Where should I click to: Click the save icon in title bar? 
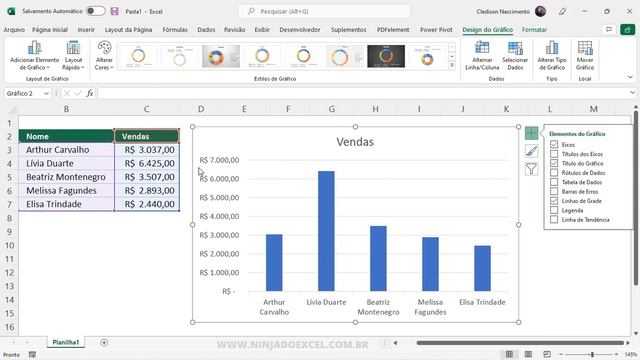coord(115,11)
